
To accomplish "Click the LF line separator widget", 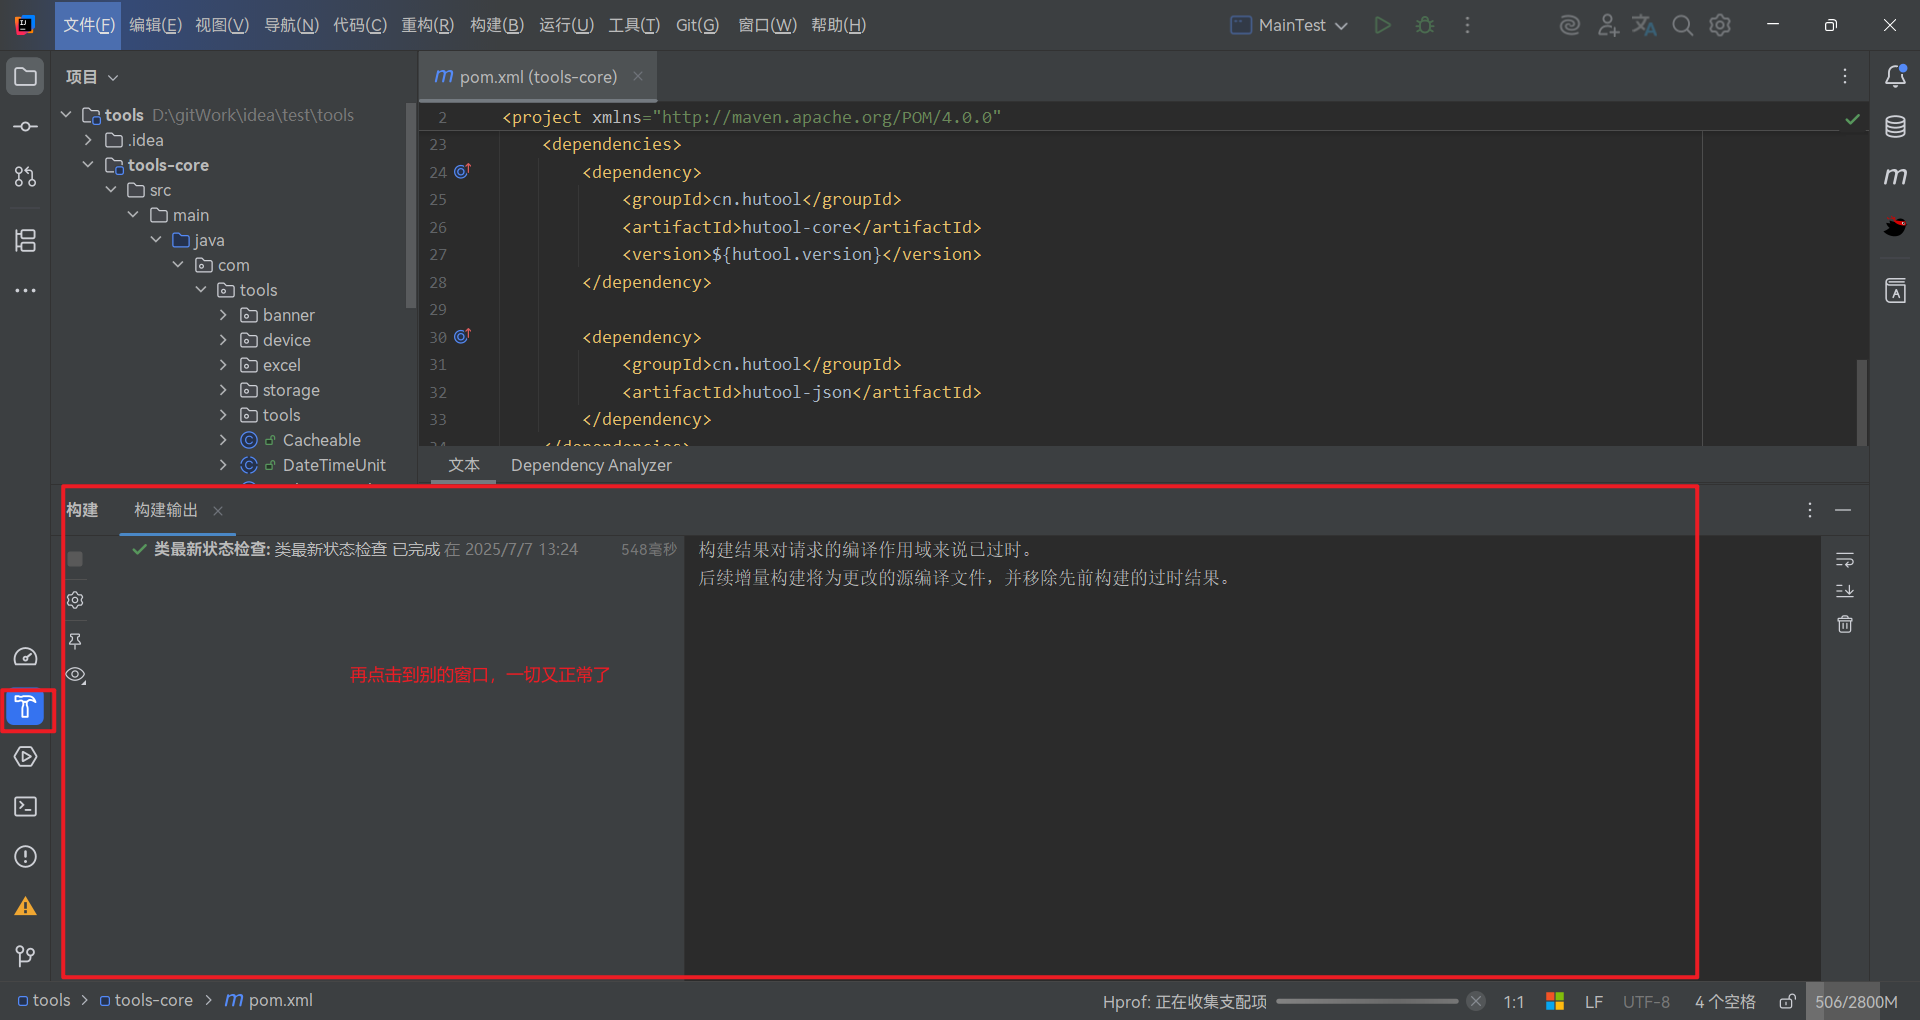I will [x=1594, y=1001].
